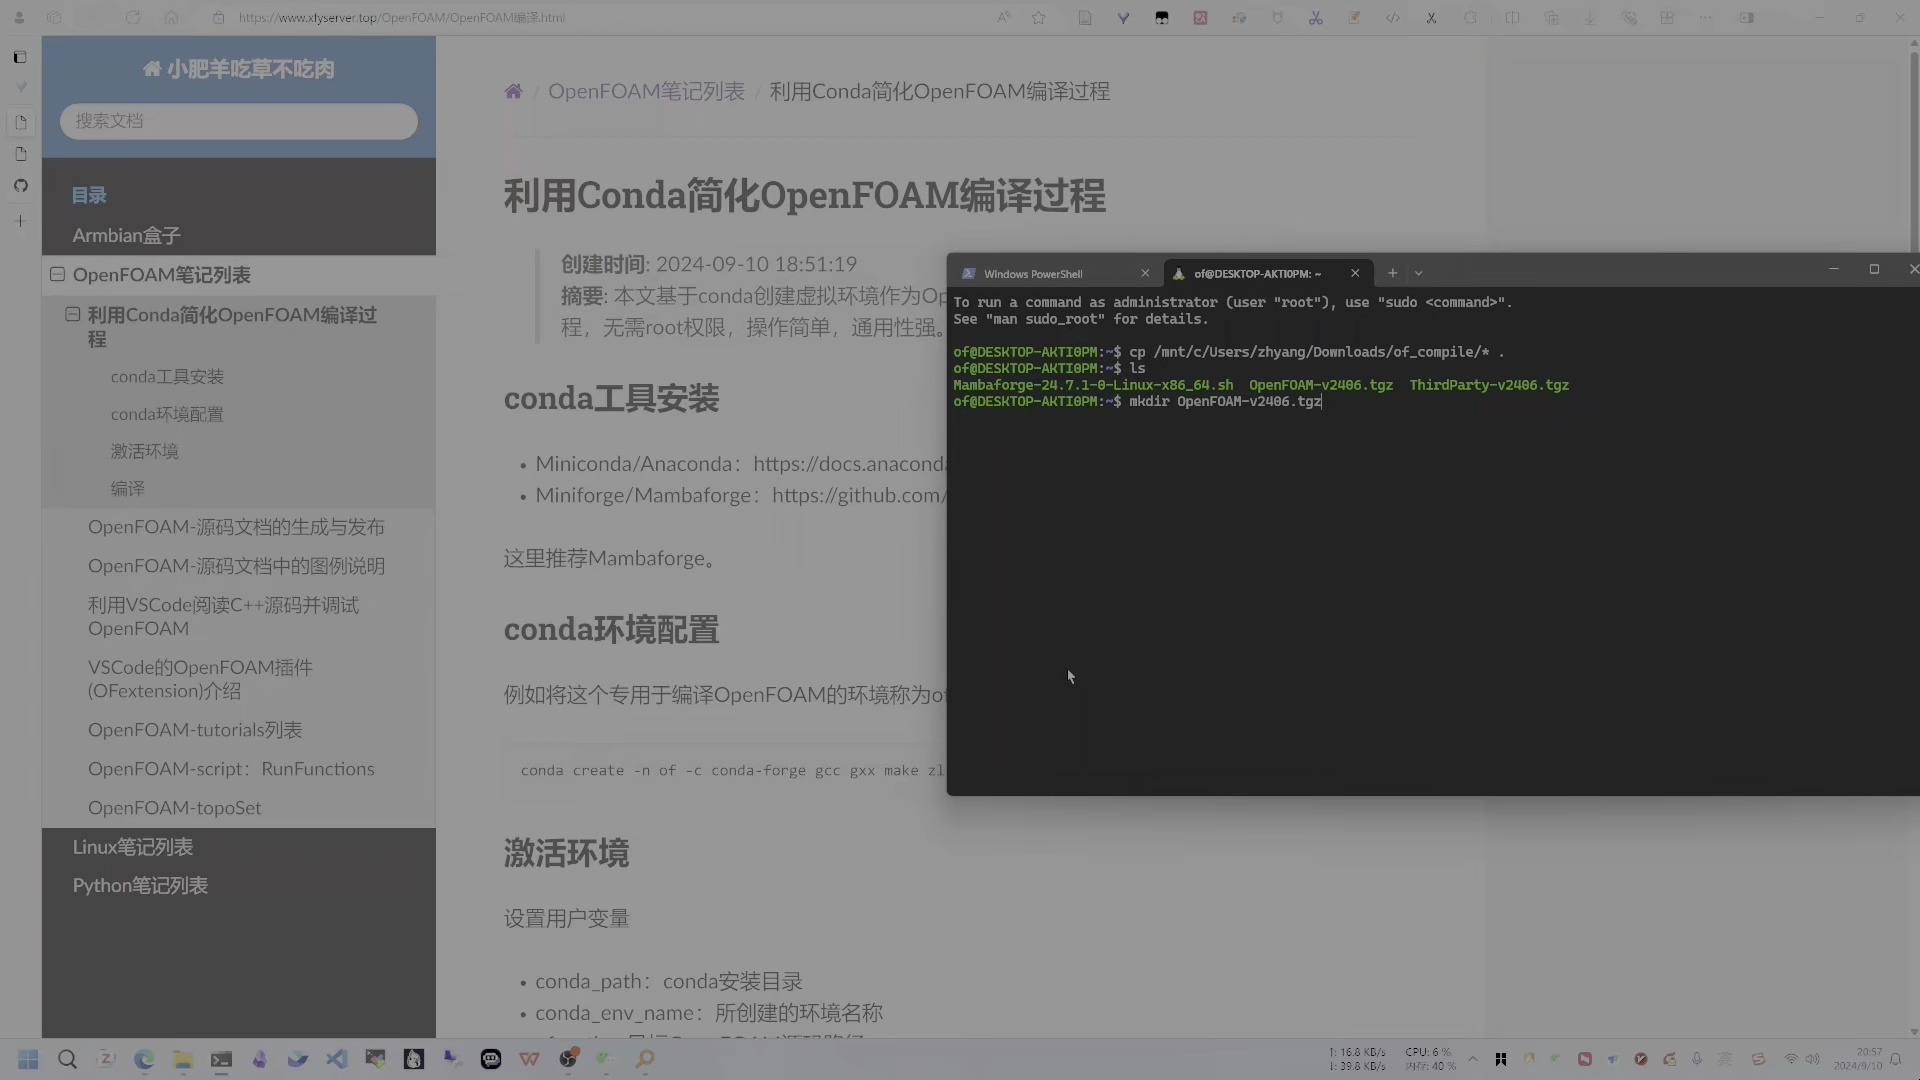Screen dimensions: 1920x1080
Task: Open the browser extensions puzzle icon
Action: click(x=1470, y=18)
